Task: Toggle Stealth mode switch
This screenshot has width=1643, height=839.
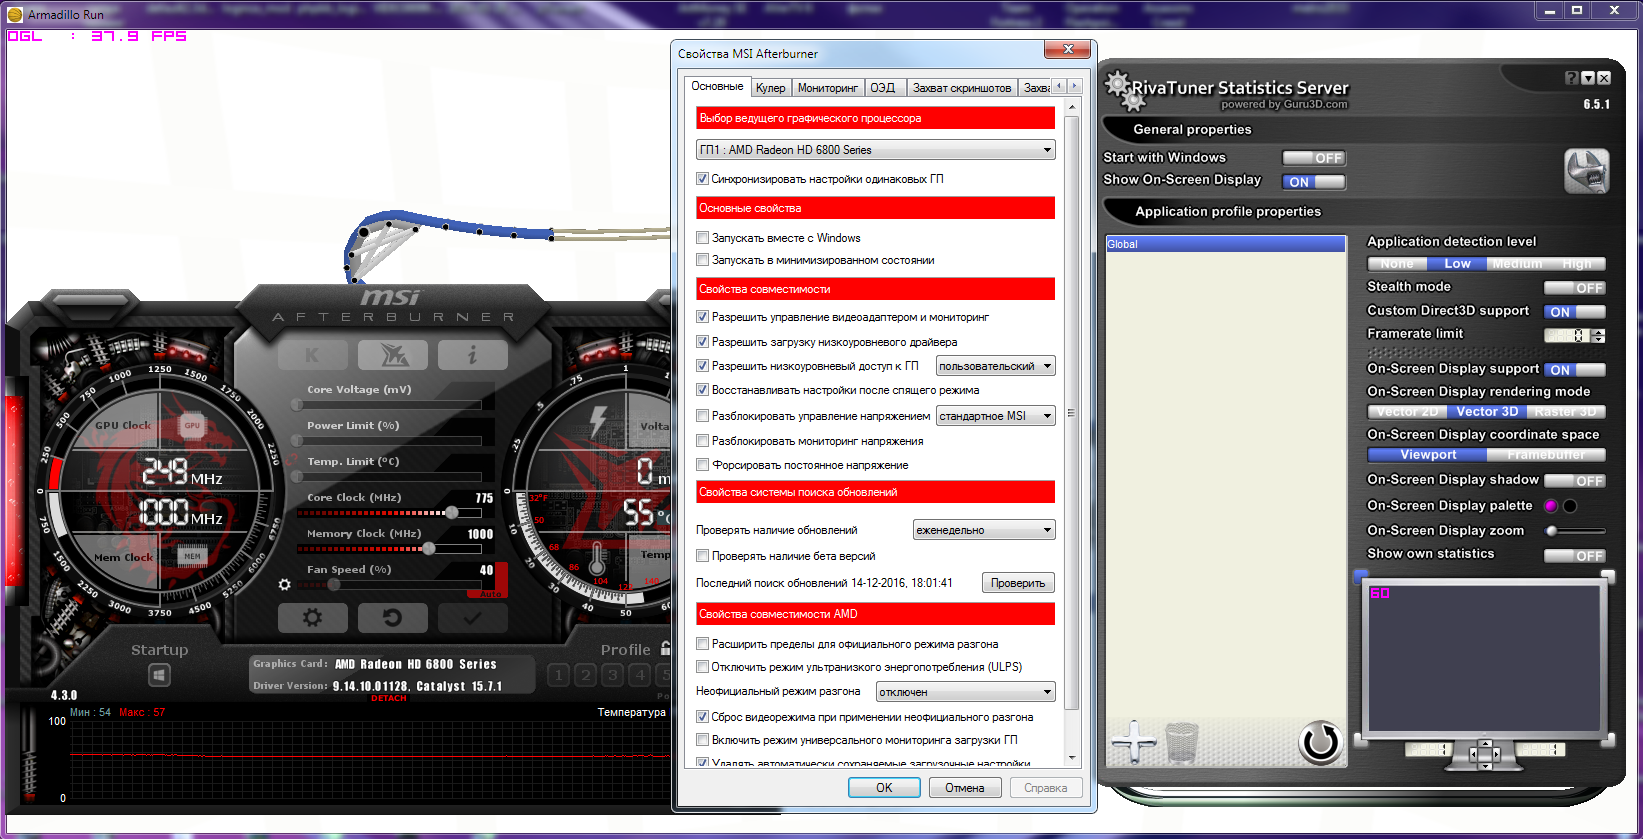Action: tap(1574, 288)
